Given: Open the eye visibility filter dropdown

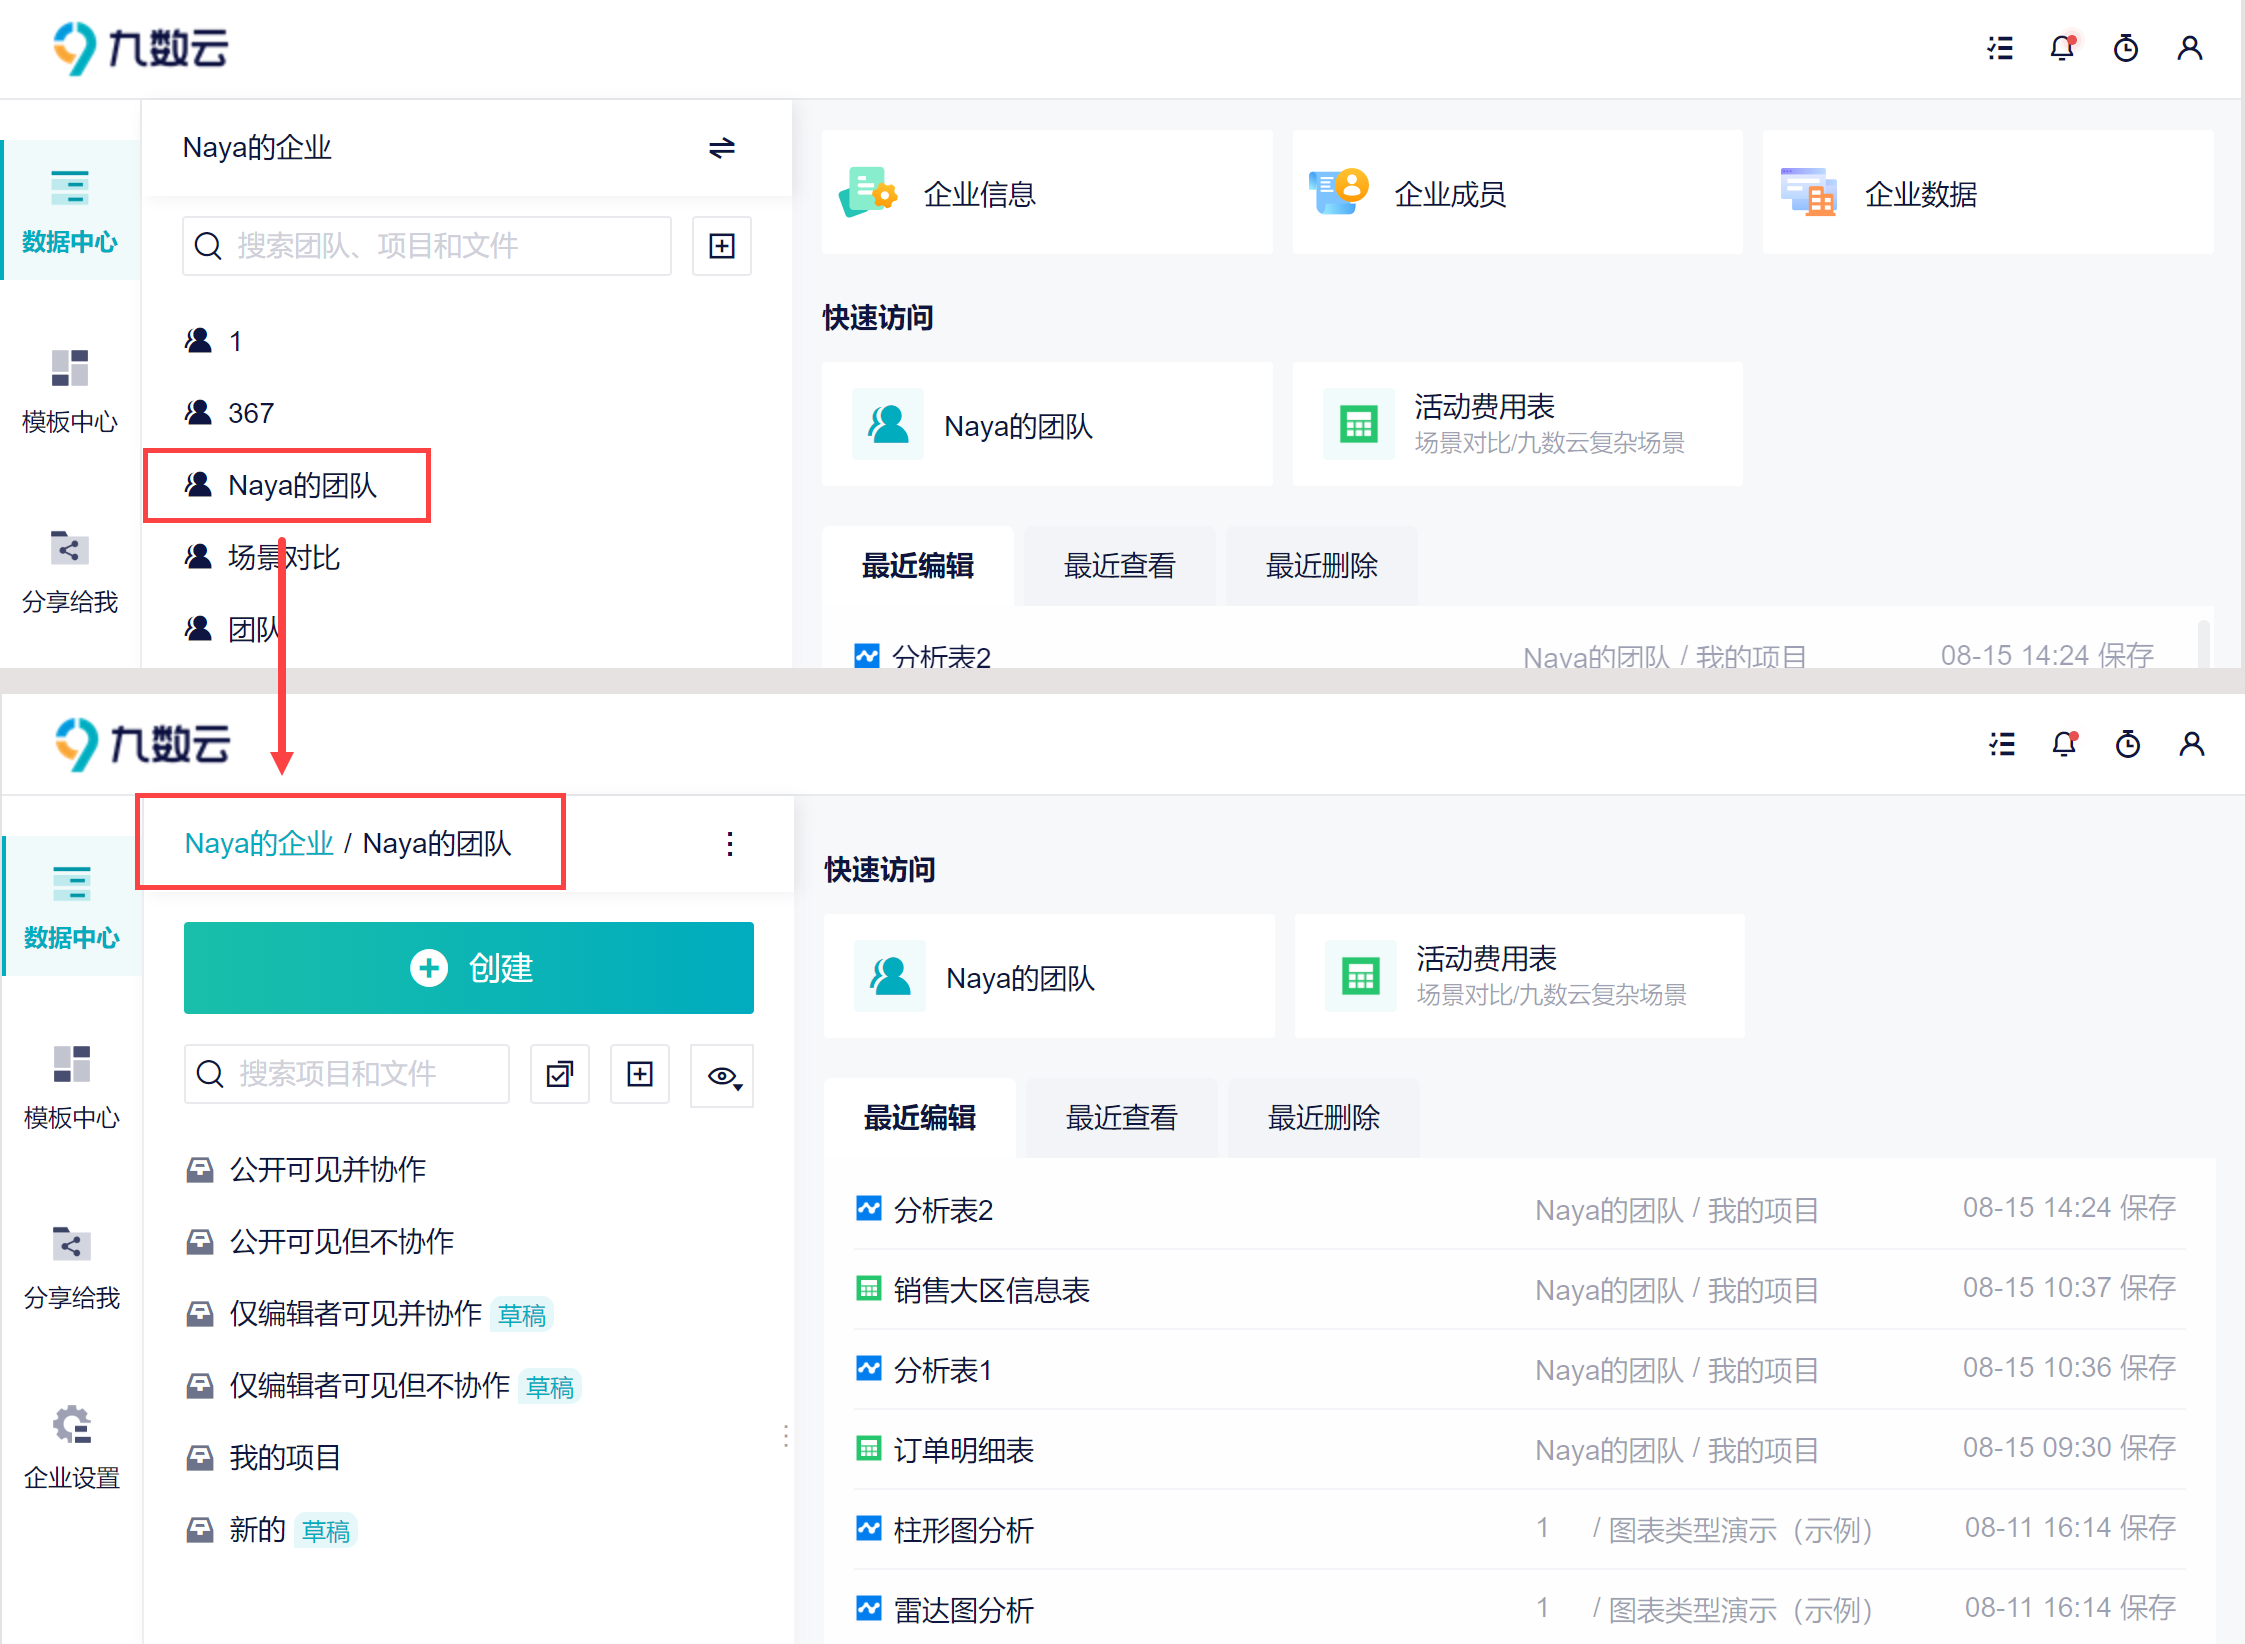Looking at the screenshot, I should (x=722, y=1076).
